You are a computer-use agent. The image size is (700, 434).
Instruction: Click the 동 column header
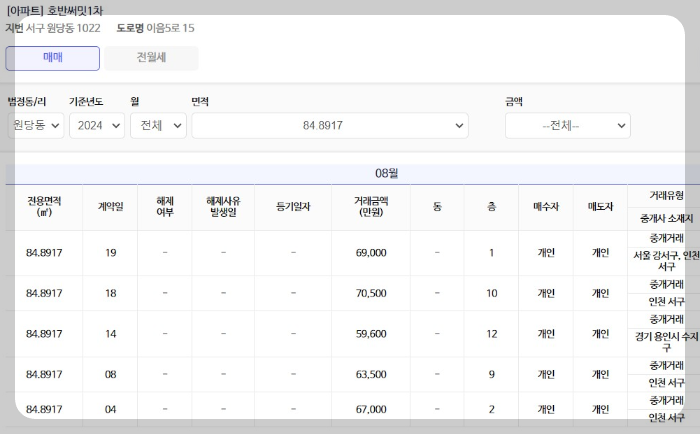pos(437,207)
